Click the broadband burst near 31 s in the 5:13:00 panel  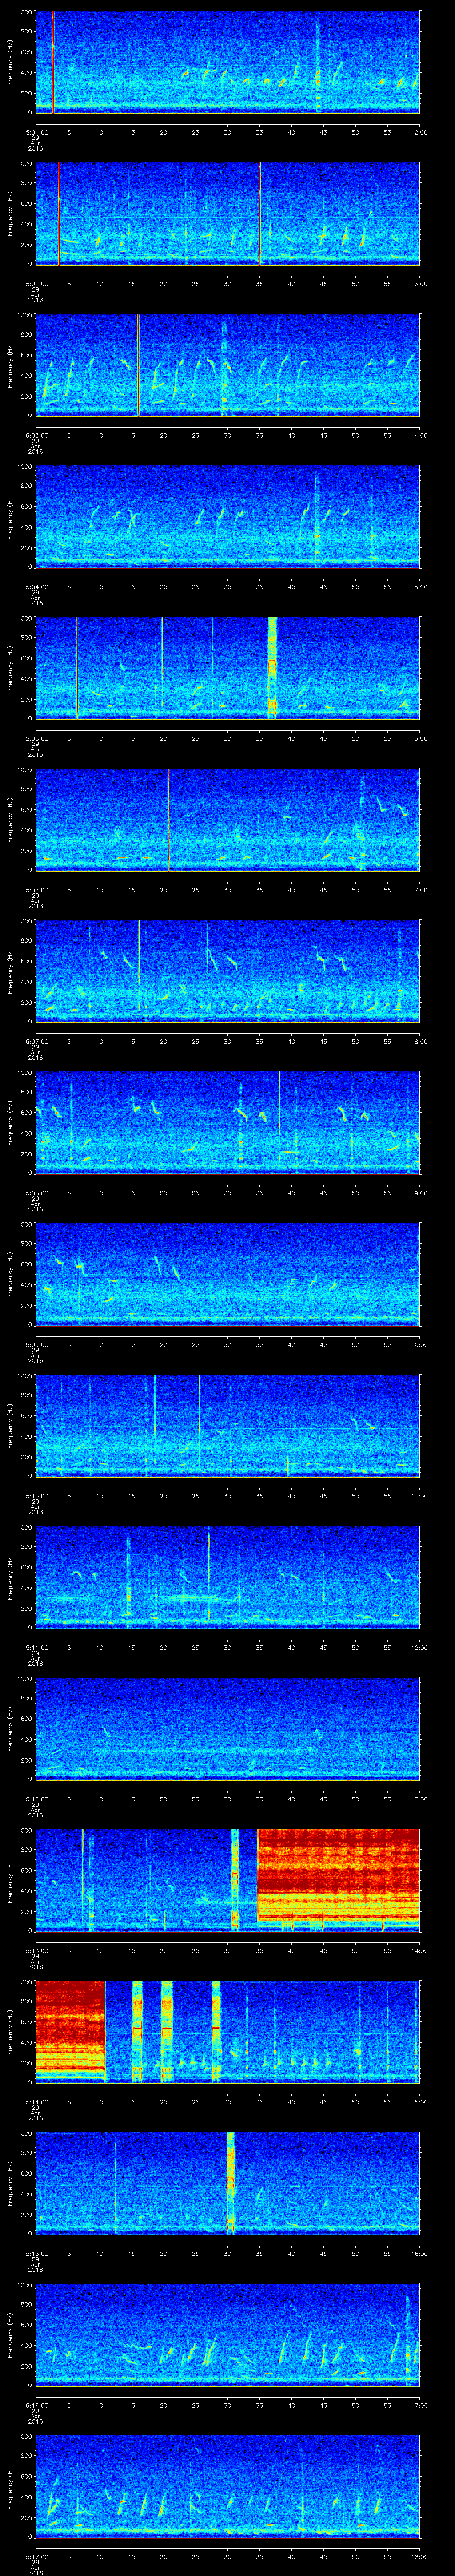click(x=235, y=1880)
